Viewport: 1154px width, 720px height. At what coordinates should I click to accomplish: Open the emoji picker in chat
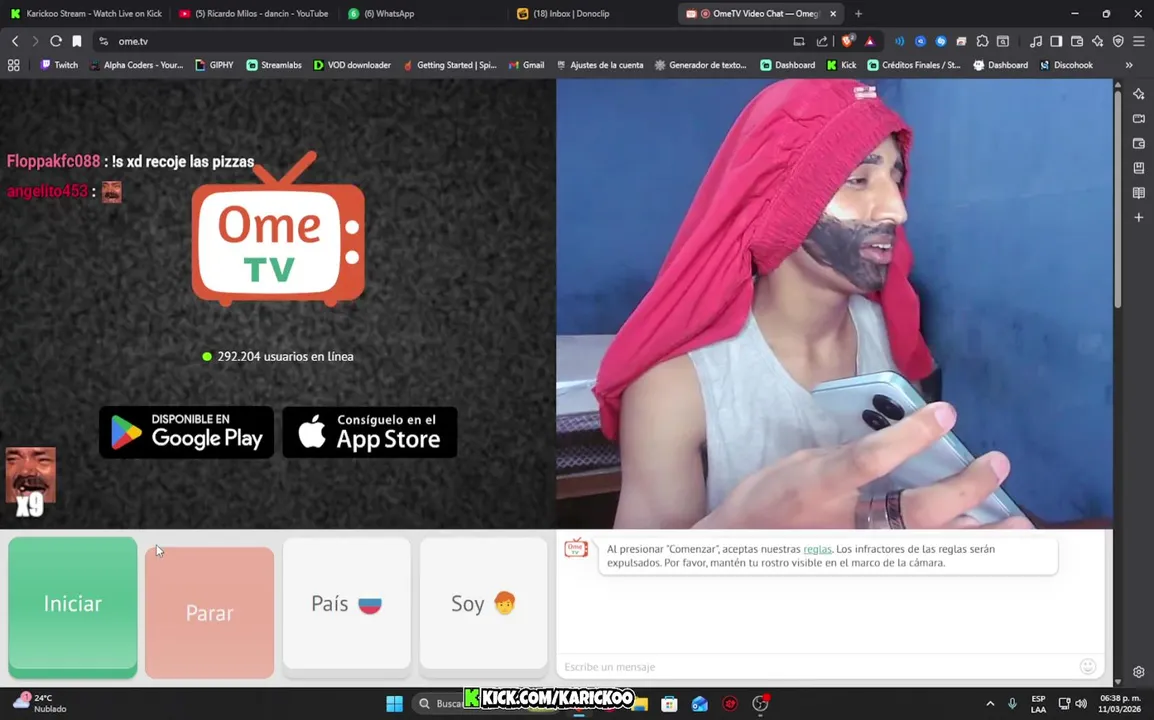coord(1088,666)
